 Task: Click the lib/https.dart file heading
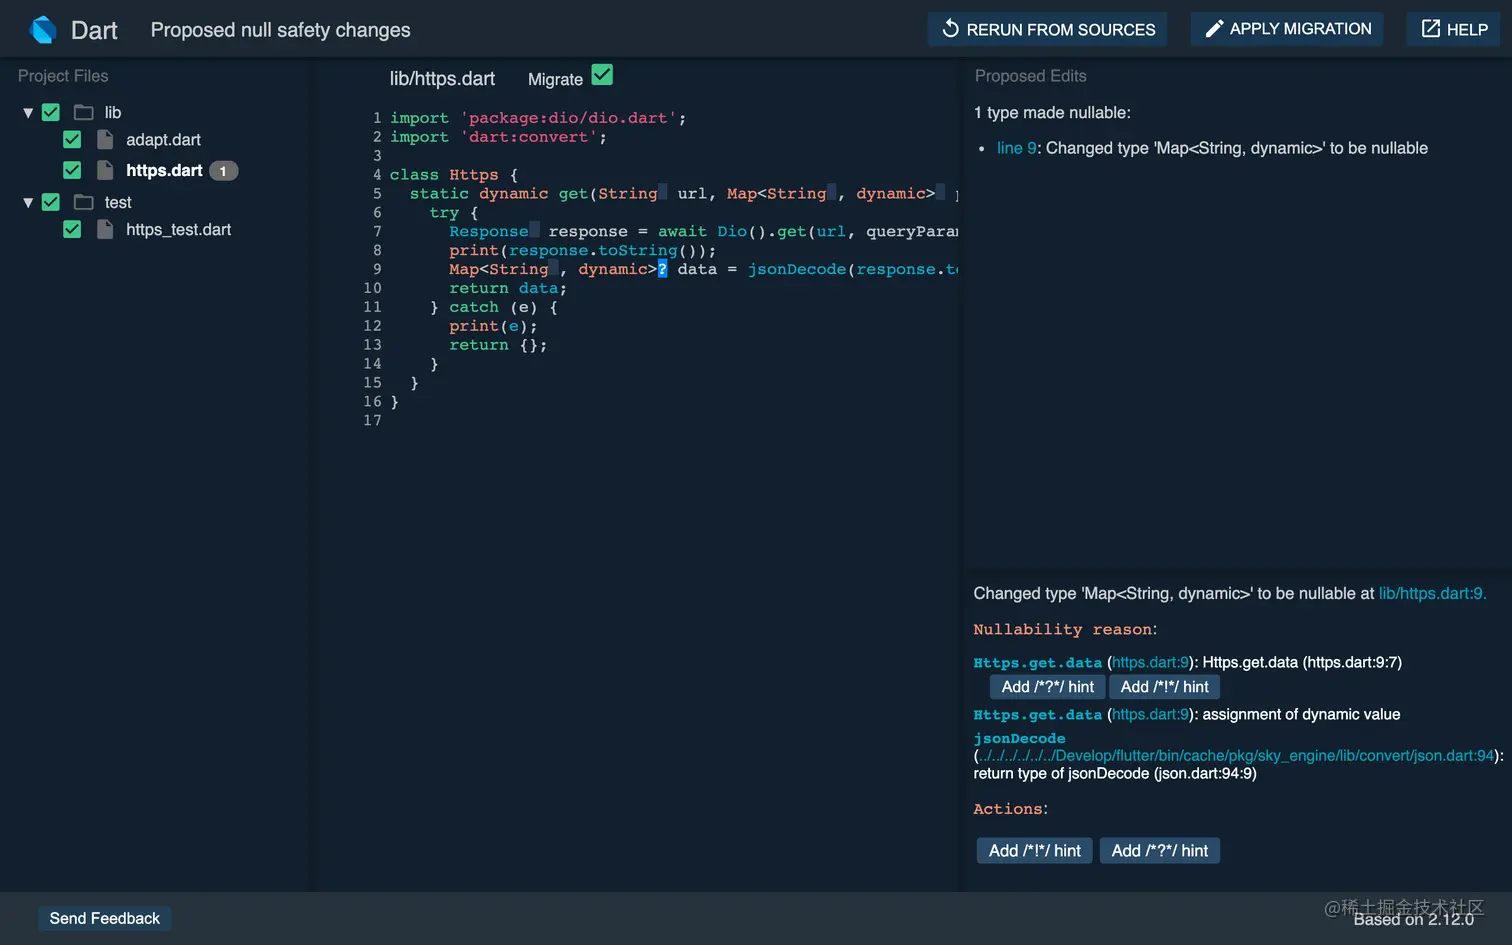pyautogui.click(x=442, y=79)
